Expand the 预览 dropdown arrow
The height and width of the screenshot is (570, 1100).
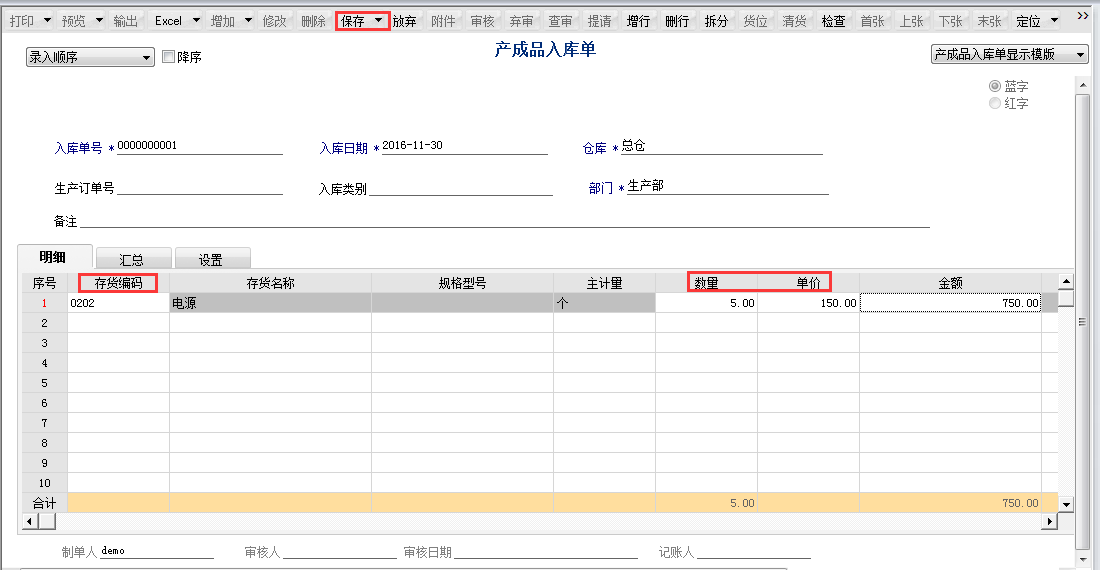click(x=99, y=20)
